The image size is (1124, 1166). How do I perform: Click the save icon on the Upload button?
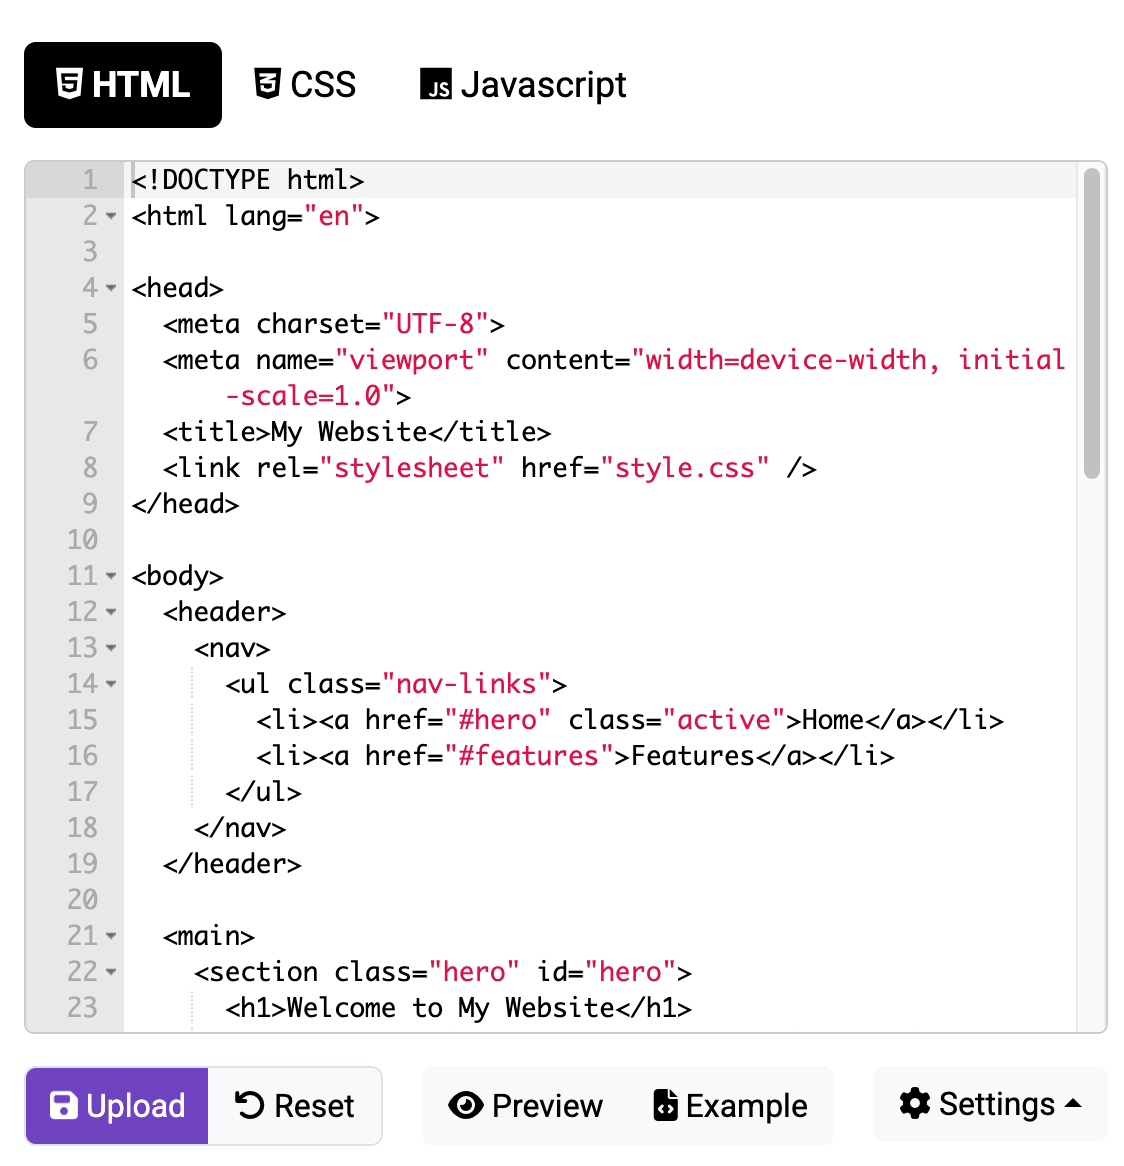pyautogui.click(x=64, y=1106)
